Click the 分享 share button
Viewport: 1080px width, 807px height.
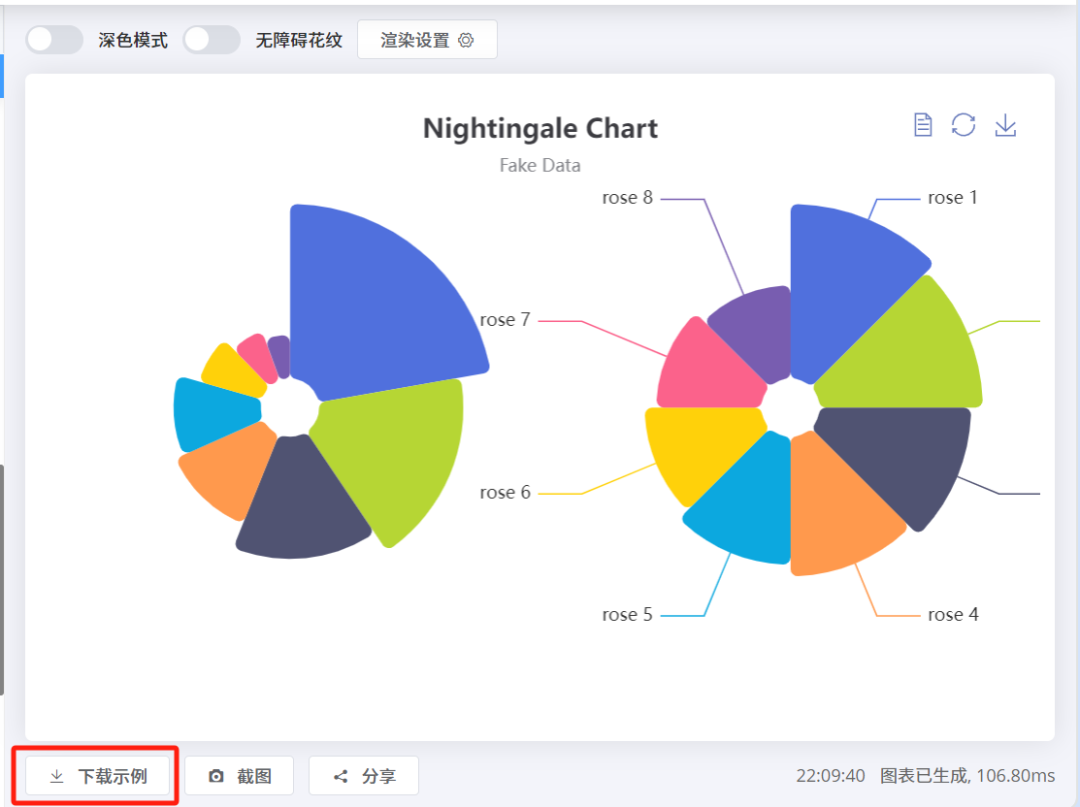pos(363,775)
